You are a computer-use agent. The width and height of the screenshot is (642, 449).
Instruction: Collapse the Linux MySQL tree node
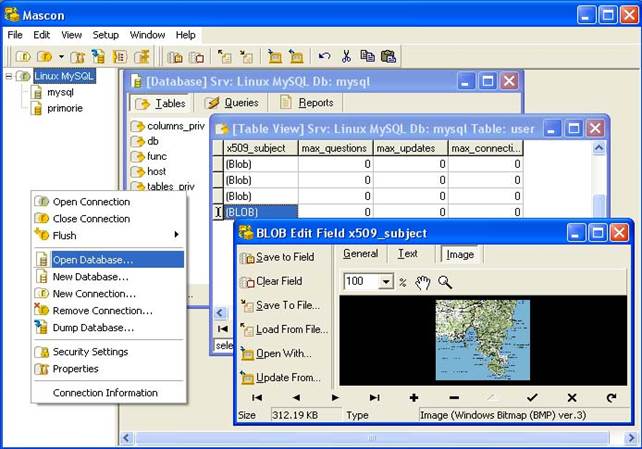pyautogui.click(x=9, y=76)
